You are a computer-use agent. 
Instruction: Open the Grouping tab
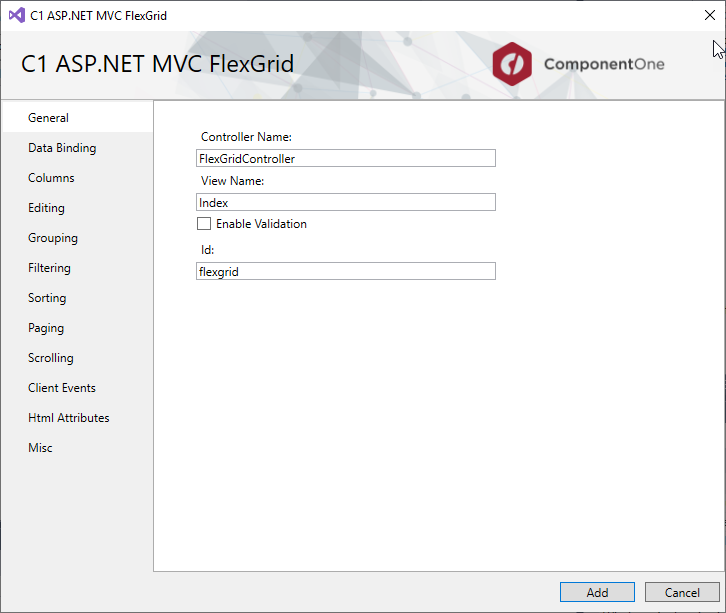pyautogui.click(x=53, y=238)
